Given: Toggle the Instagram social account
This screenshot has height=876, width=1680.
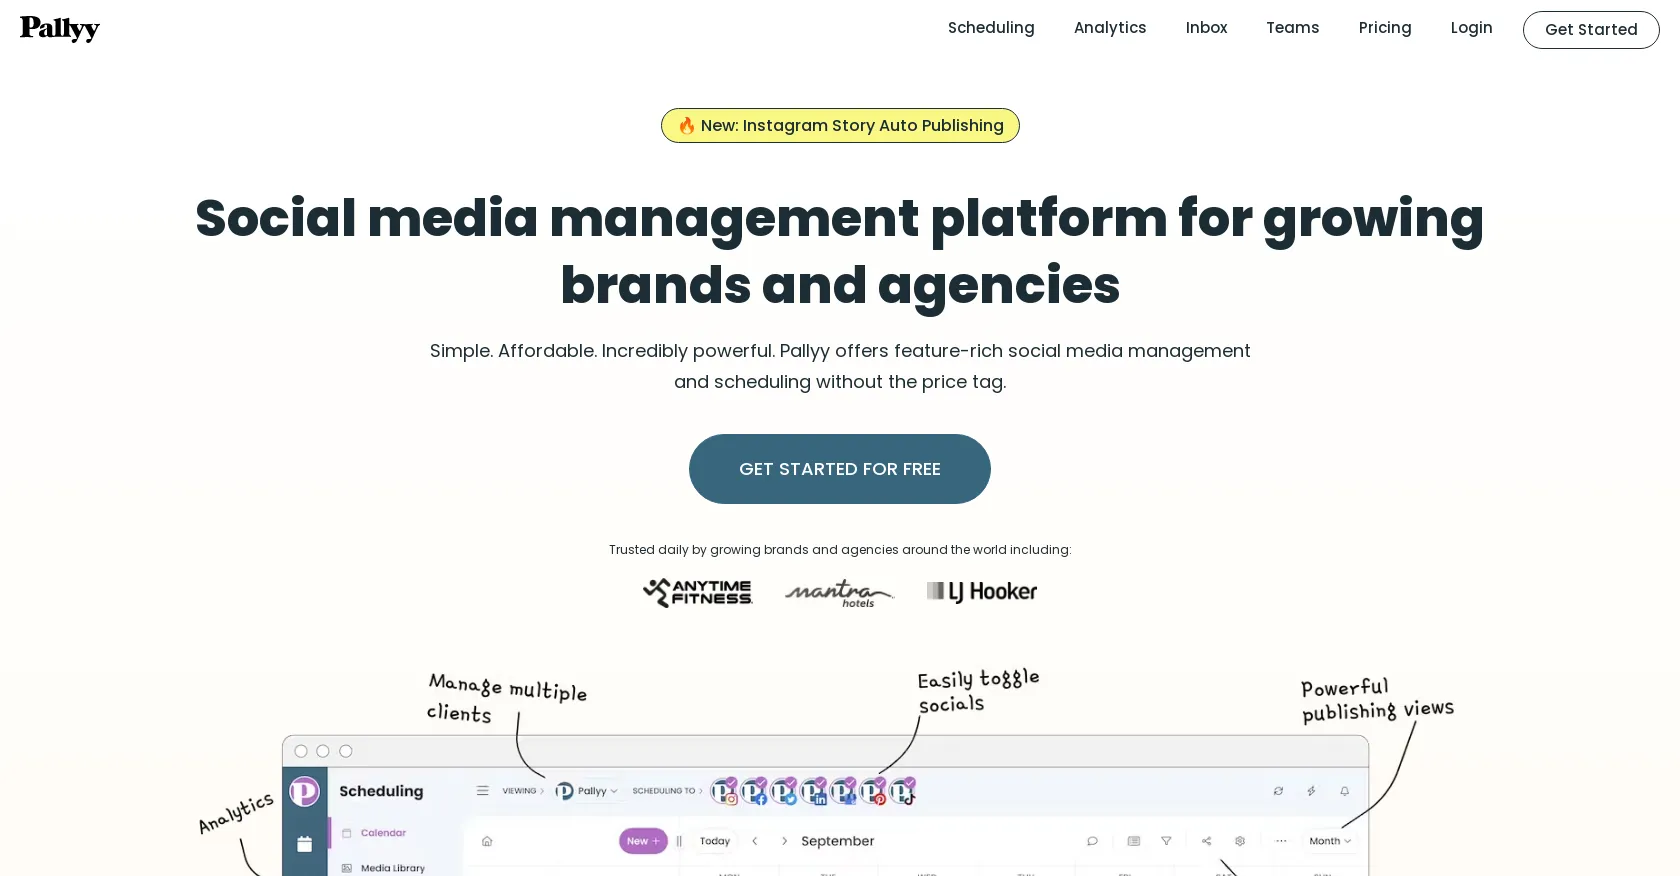Looking at the screenshot, I should (x=724, y=791).
